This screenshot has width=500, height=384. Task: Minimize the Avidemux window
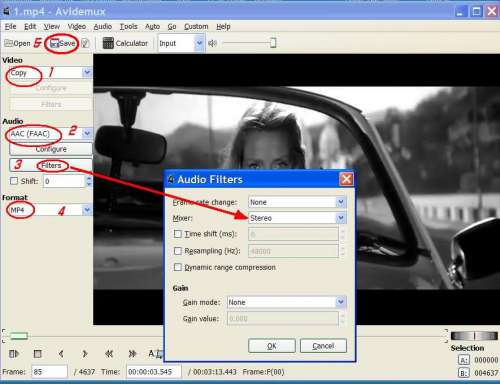point(460,12)
